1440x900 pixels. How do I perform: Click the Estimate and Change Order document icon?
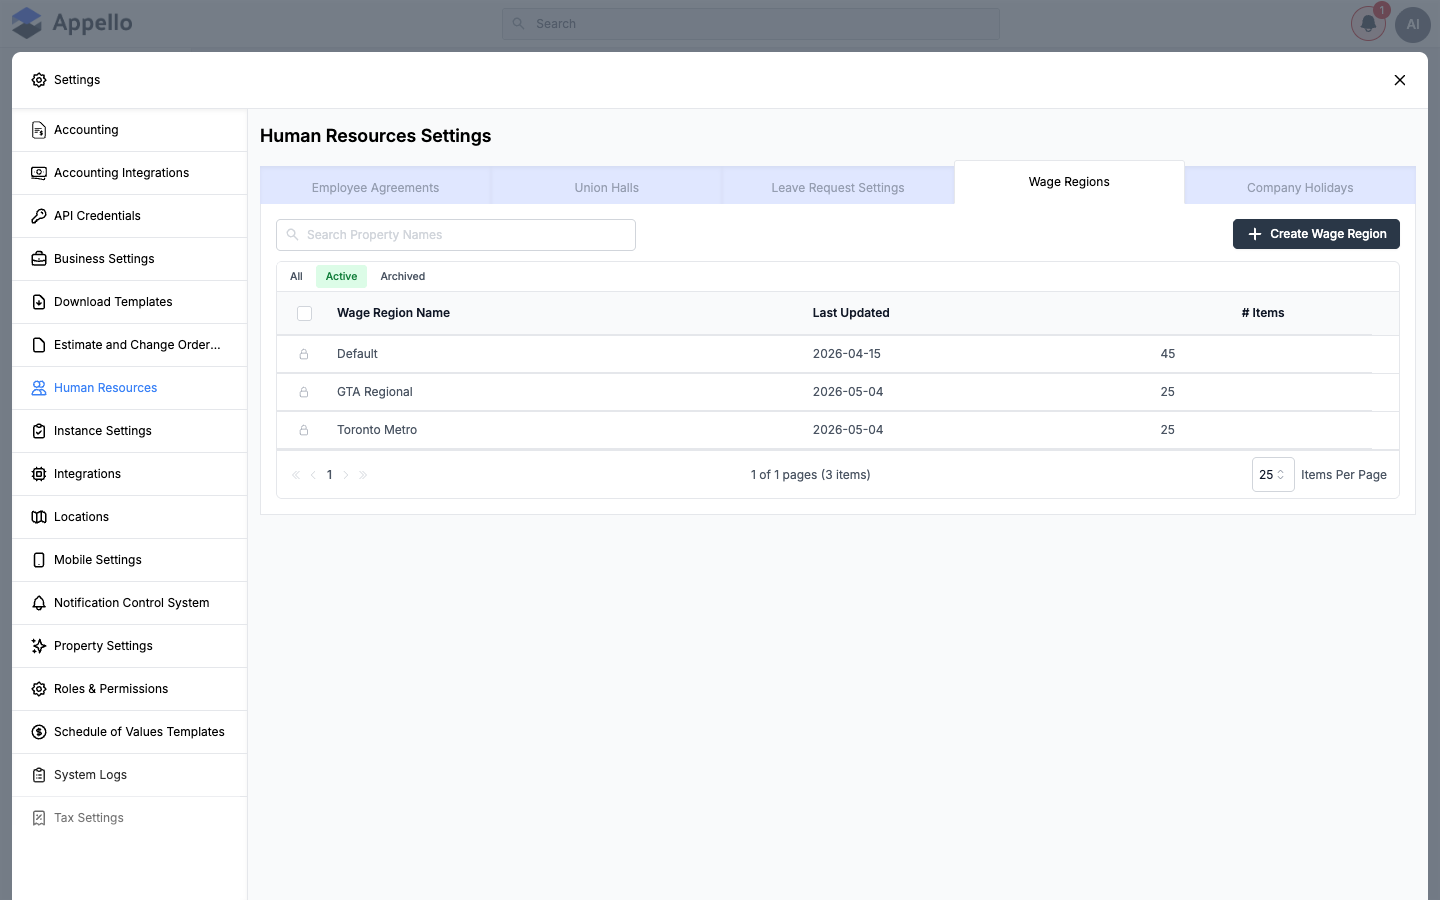point(39,345)
